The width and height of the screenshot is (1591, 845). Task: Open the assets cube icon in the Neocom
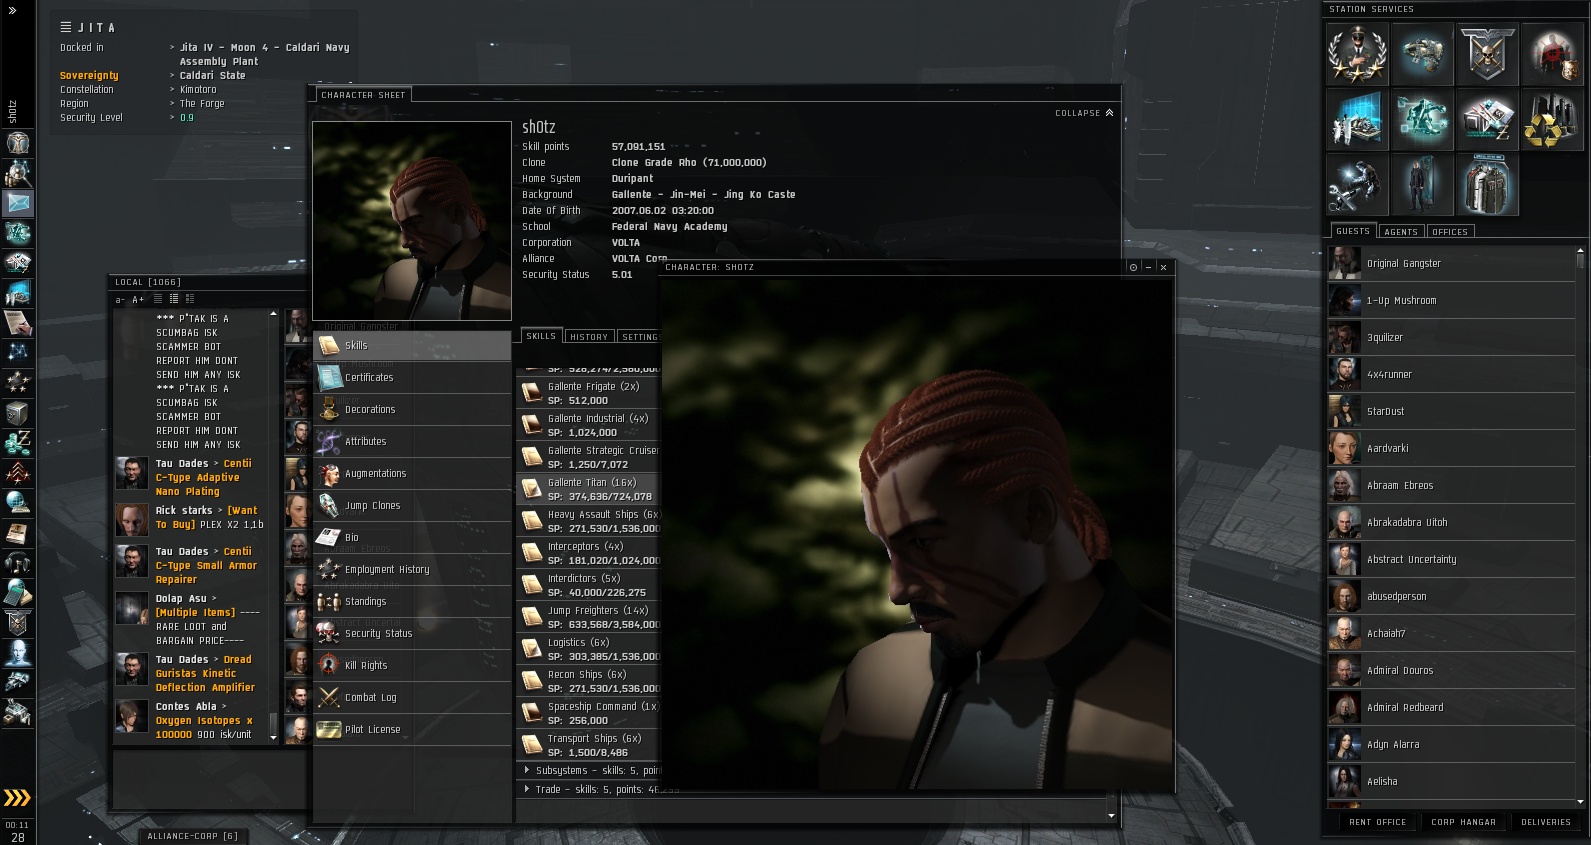pos(18,413)
